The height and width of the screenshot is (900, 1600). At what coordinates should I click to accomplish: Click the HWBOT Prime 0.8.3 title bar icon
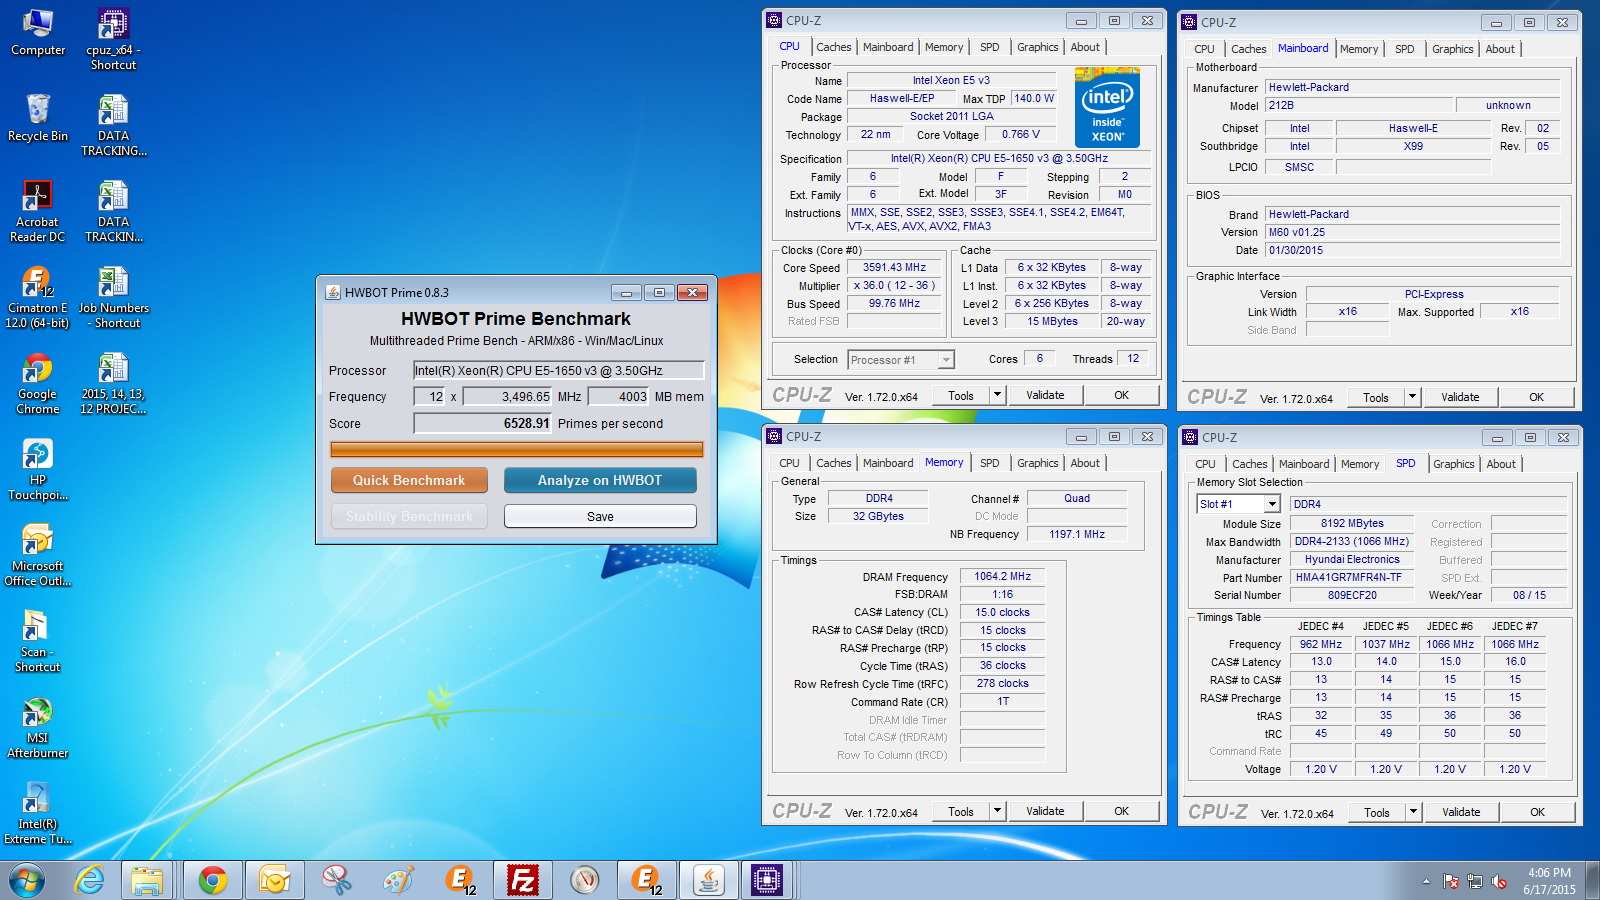click(x=334, y=292)
